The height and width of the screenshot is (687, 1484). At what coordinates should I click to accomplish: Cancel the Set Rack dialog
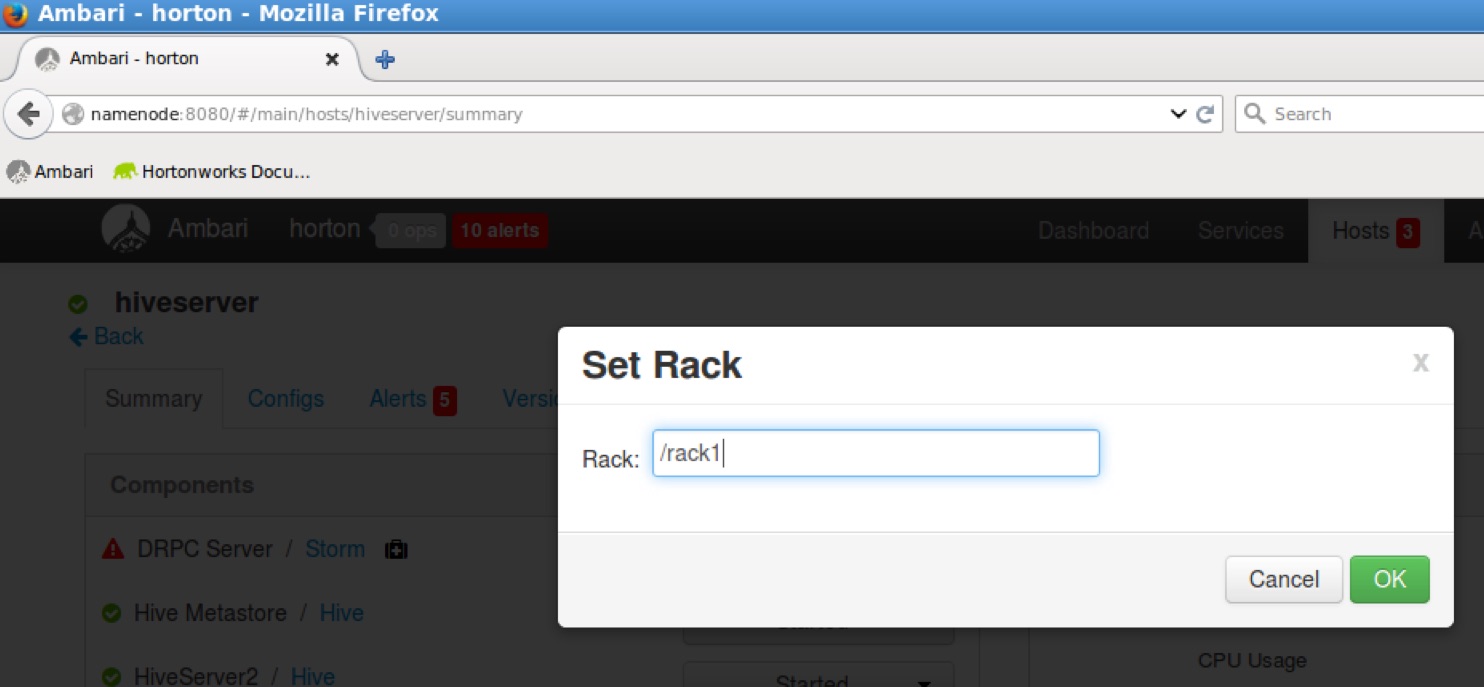coord(1283,579)
